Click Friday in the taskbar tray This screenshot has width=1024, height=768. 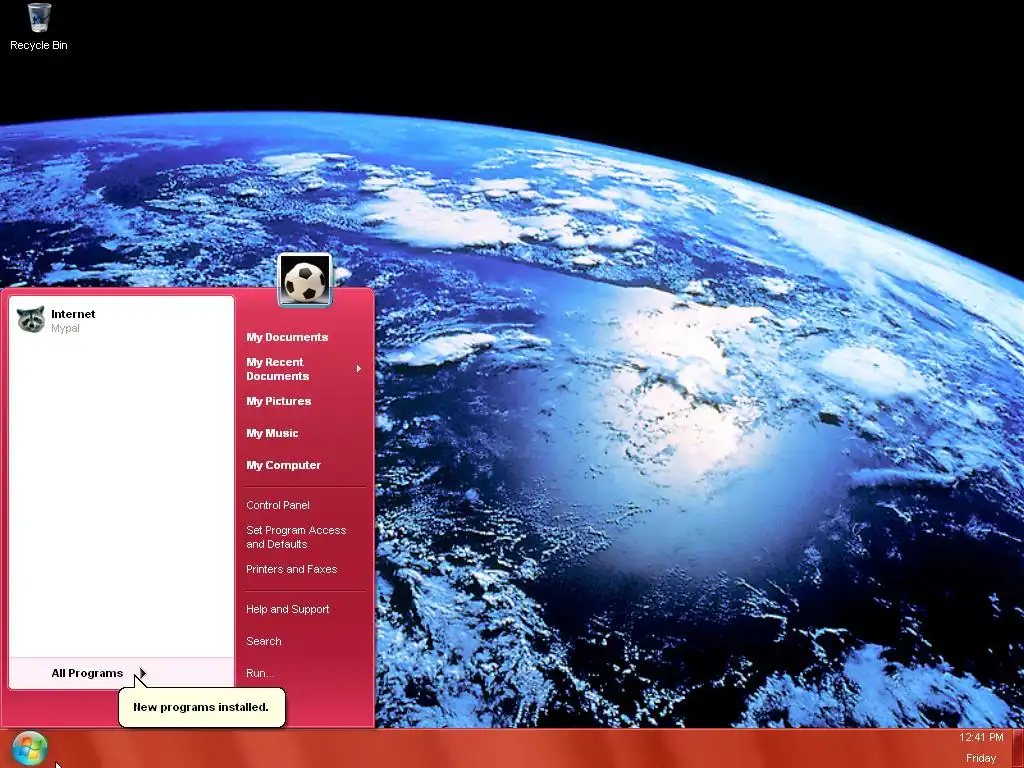[981, 758]
